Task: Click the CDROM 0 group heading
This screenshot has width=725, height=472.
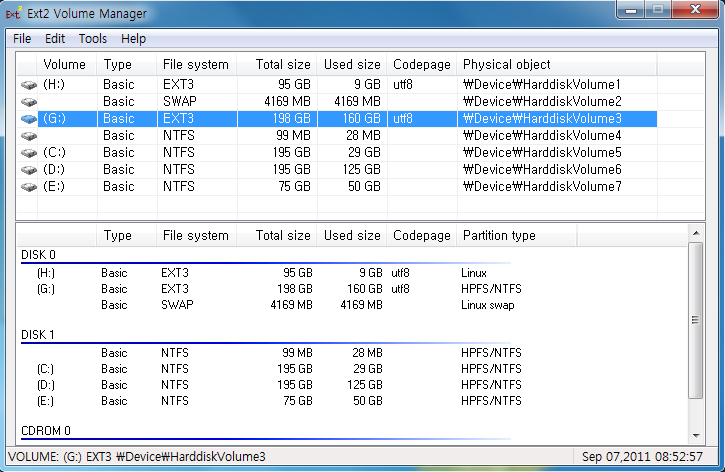Action: (x=46, y=431)
